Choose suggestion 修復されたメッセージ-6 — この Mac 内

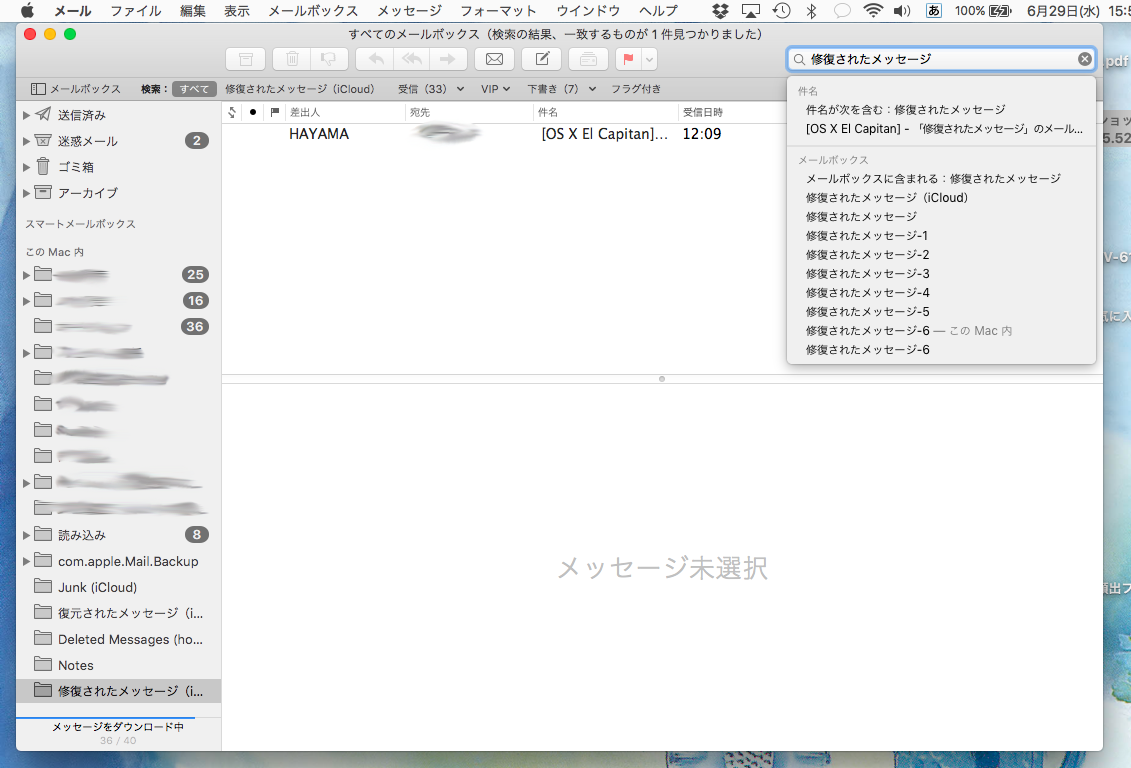(x=941, y=330)
